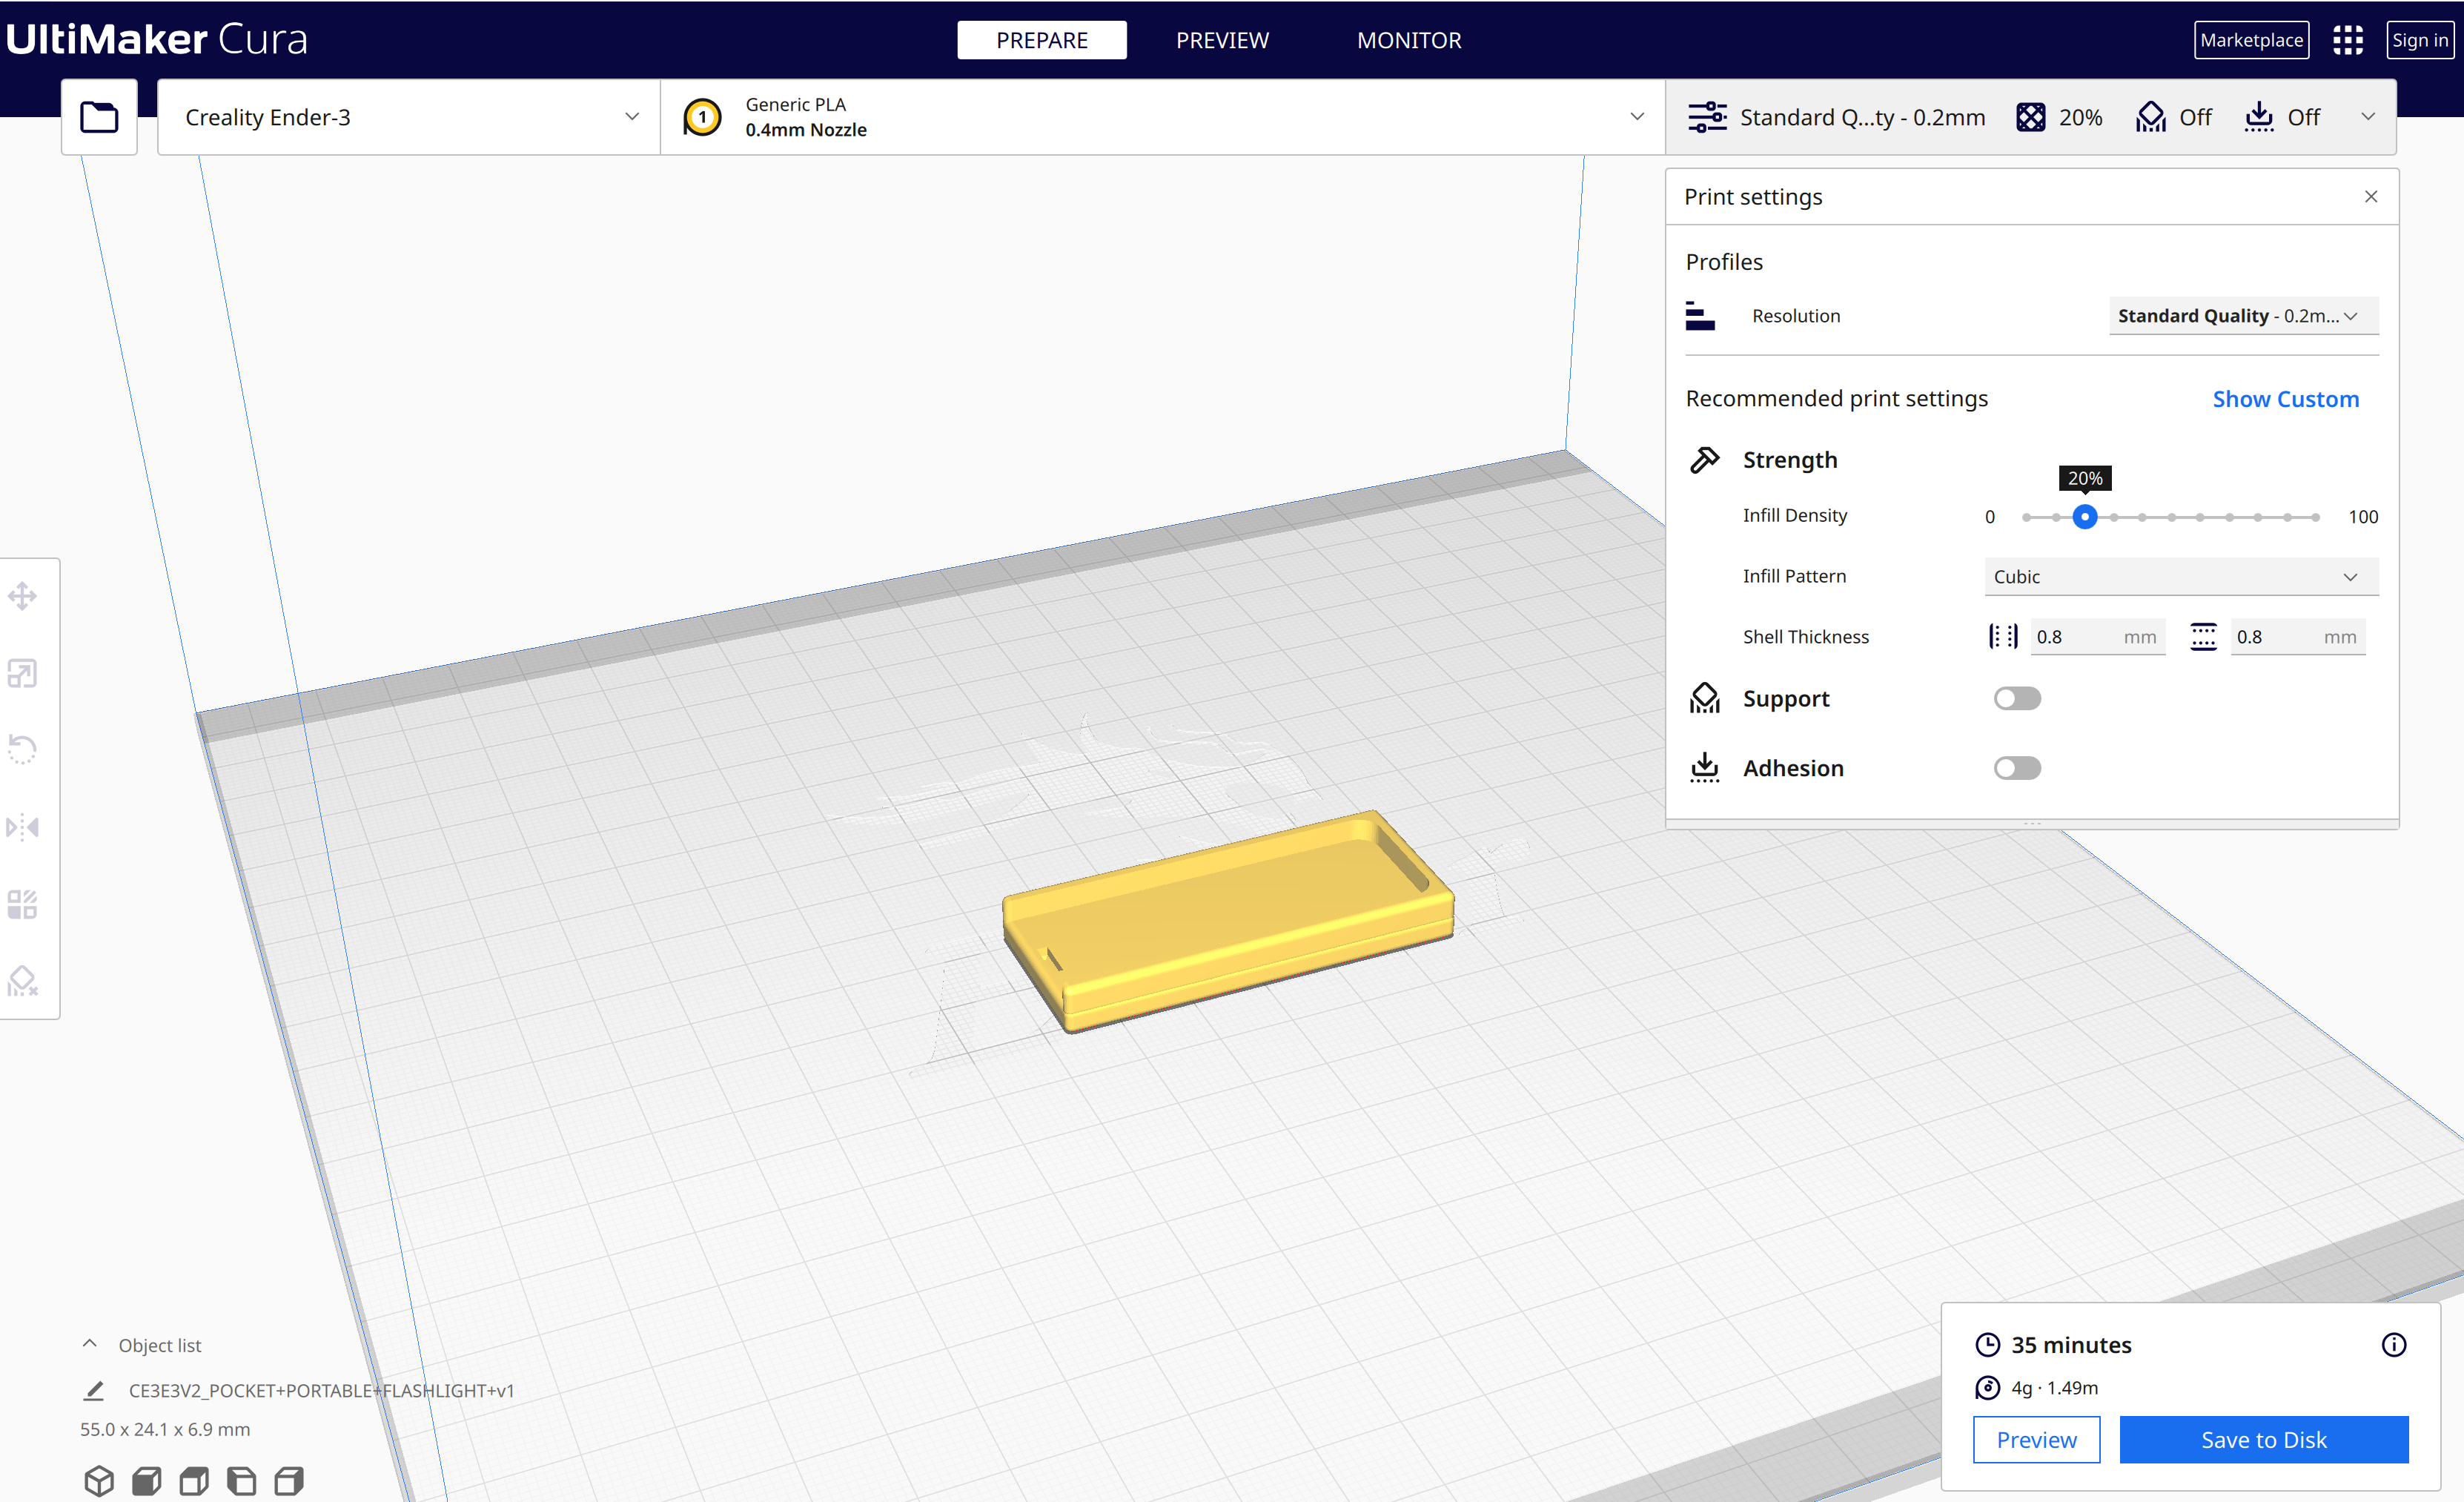Click the Infill Density slider handle

(x=2084, y=517)
